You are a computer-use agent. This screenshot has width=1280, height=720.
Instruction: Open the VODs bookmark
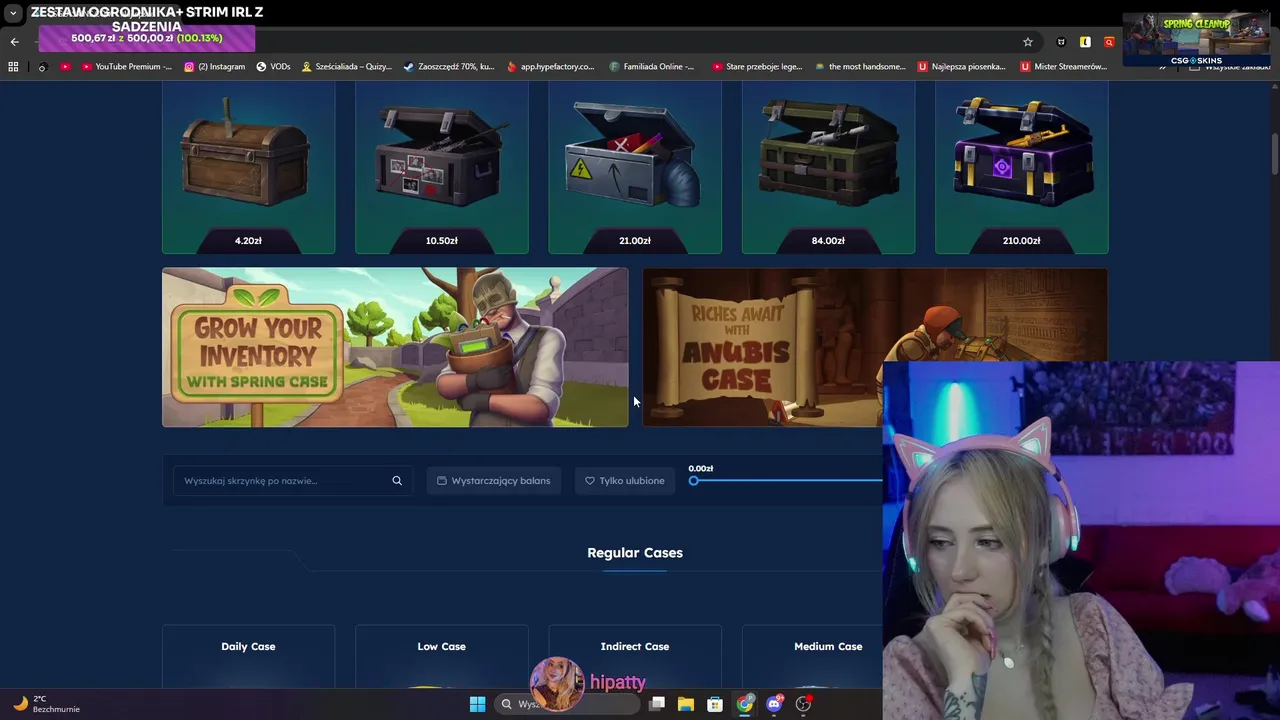point(273,67)
